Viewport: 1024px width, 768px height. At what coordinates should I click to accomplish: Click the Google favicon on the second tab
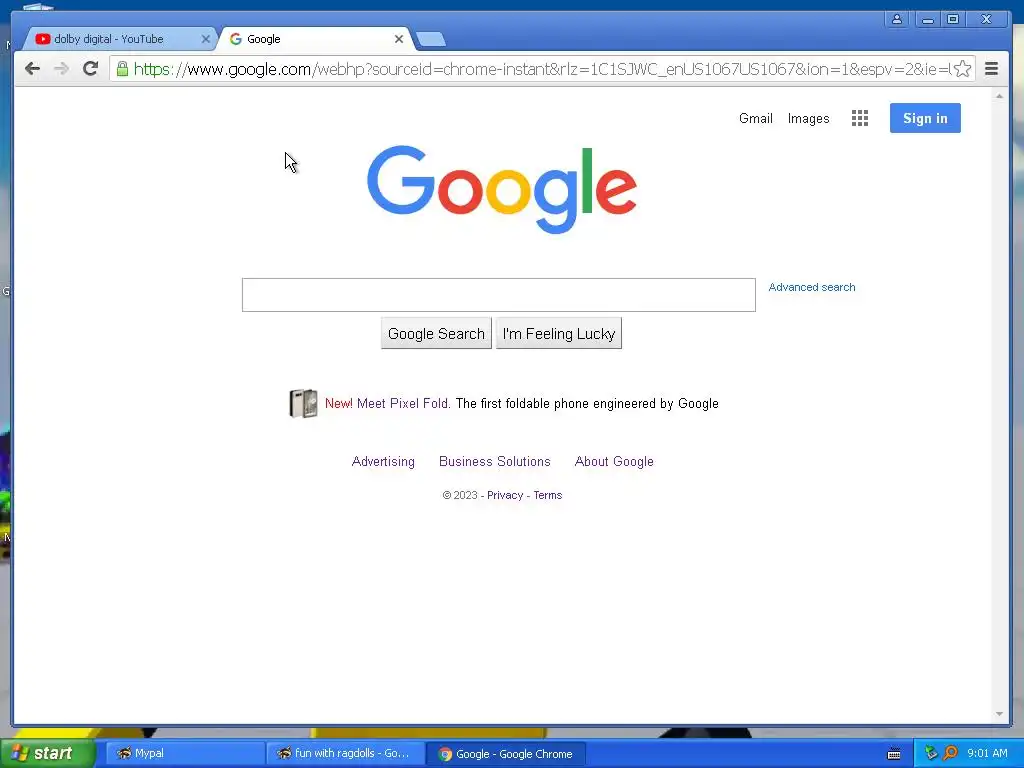(x=236, y=39)
